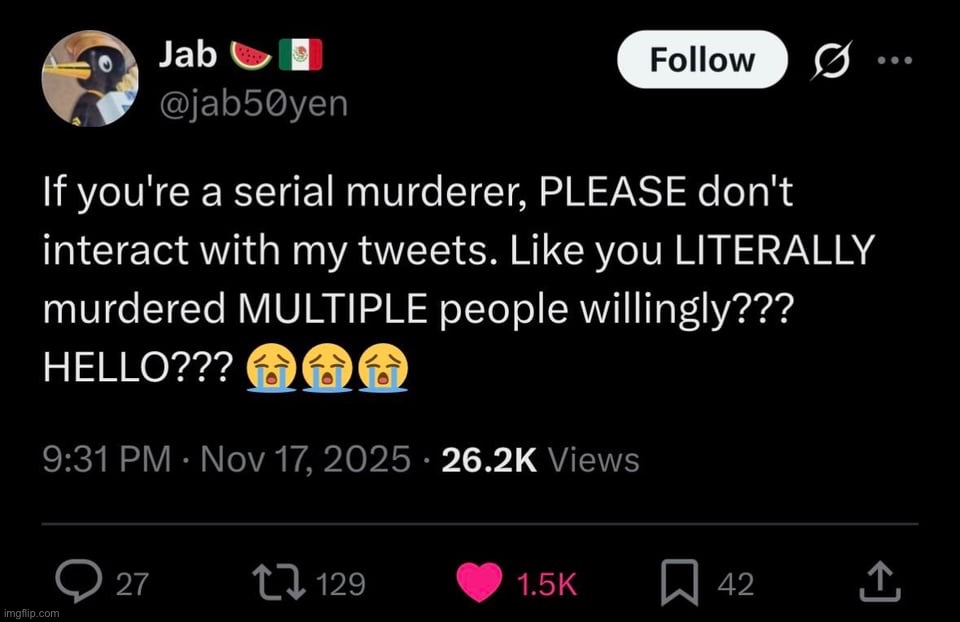The image size is (960, 622).
Task: Unlike the tweet via the pink heart
Action: click(x=479, y=582)
